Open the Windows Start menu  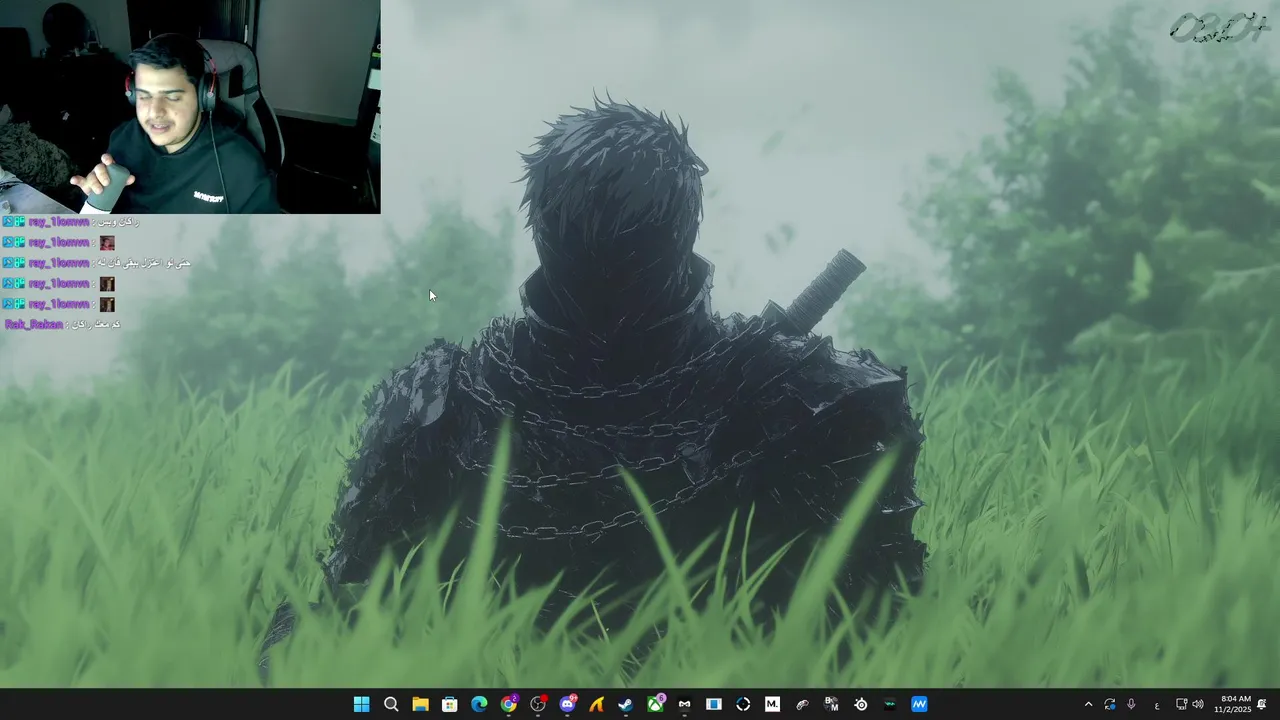click(x=361, y=704)
